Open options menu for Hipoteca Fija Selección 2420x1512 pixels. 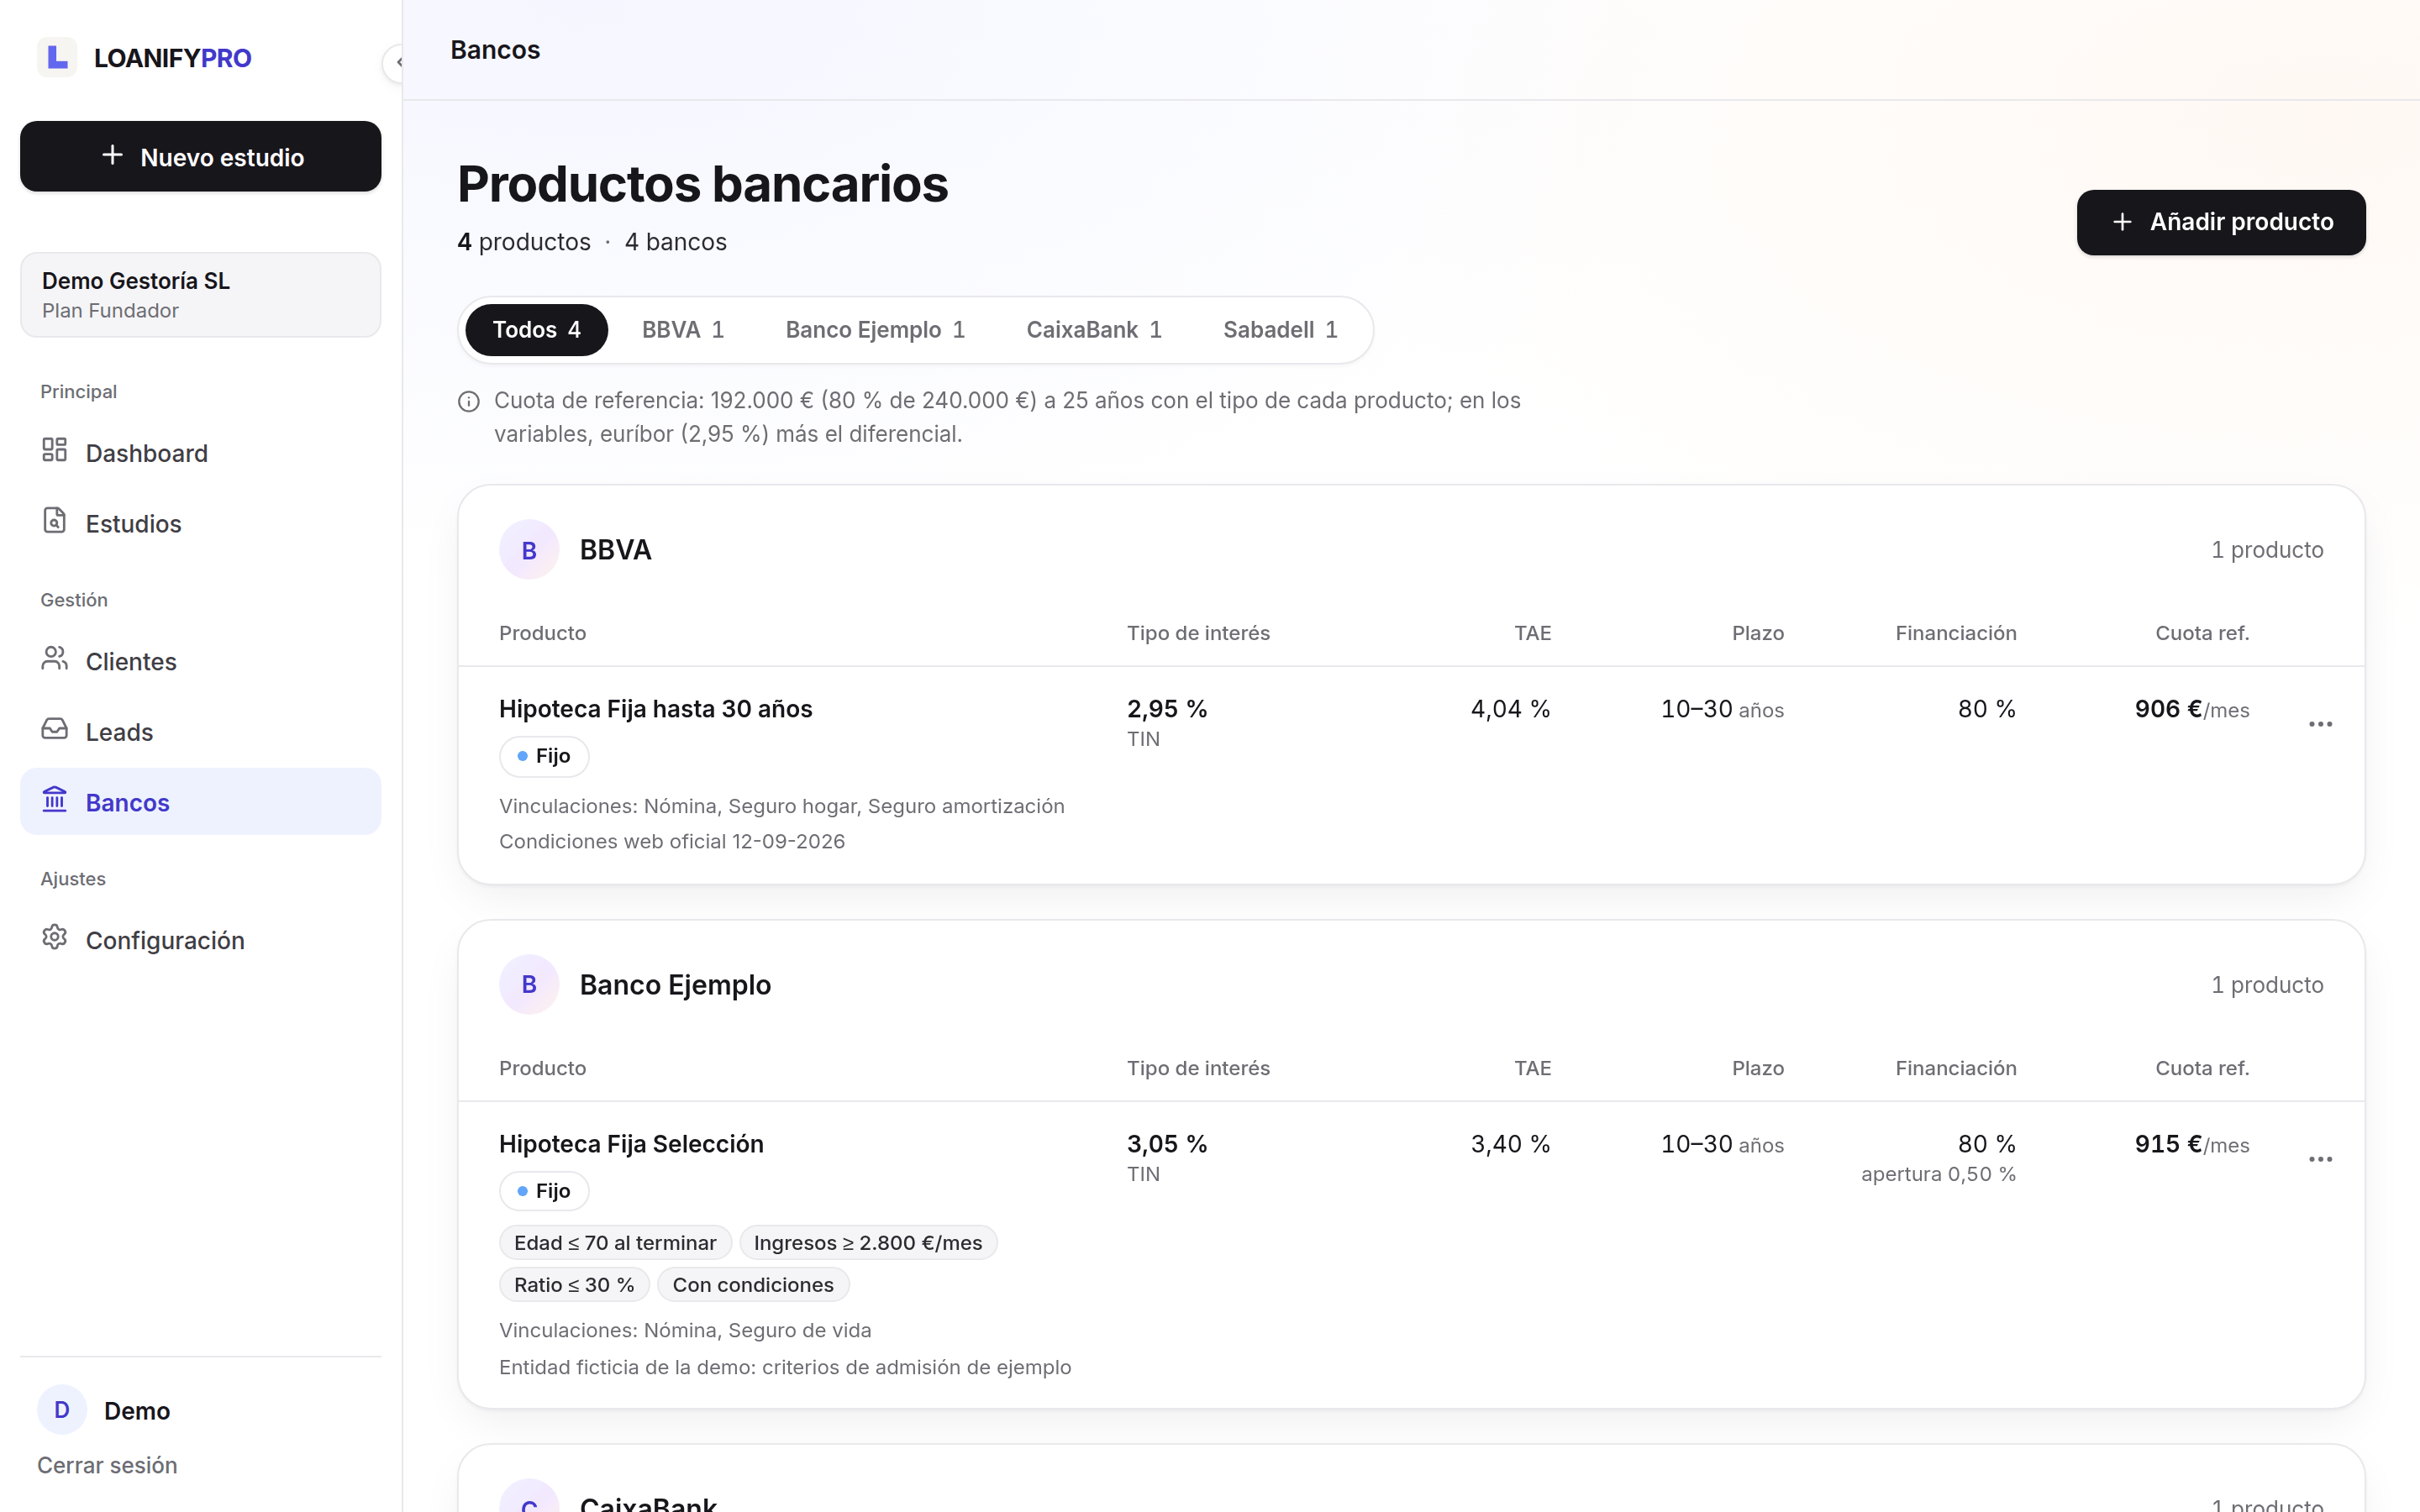coord(2320,1159)
